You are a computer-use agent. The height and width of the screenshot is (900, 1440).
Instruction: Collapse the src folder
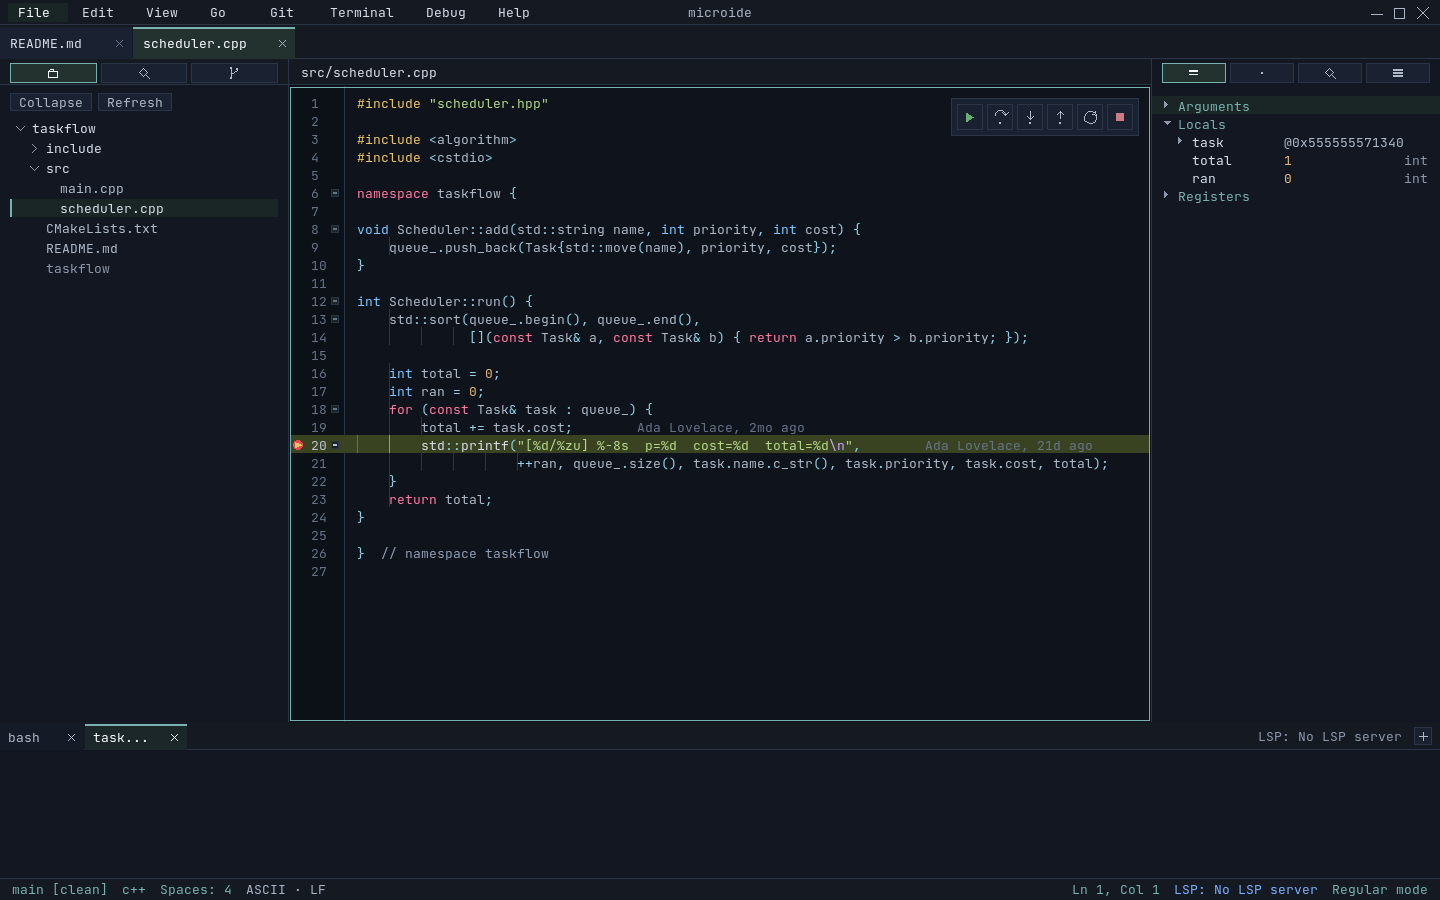pos(34,168)
